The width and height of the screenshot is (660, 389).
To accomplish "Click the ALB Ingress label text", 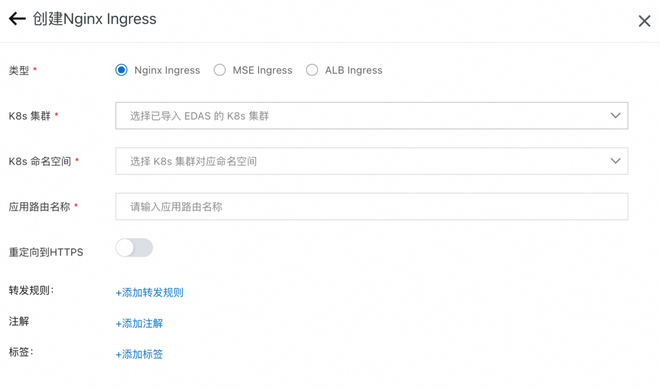I will (354, 70).
